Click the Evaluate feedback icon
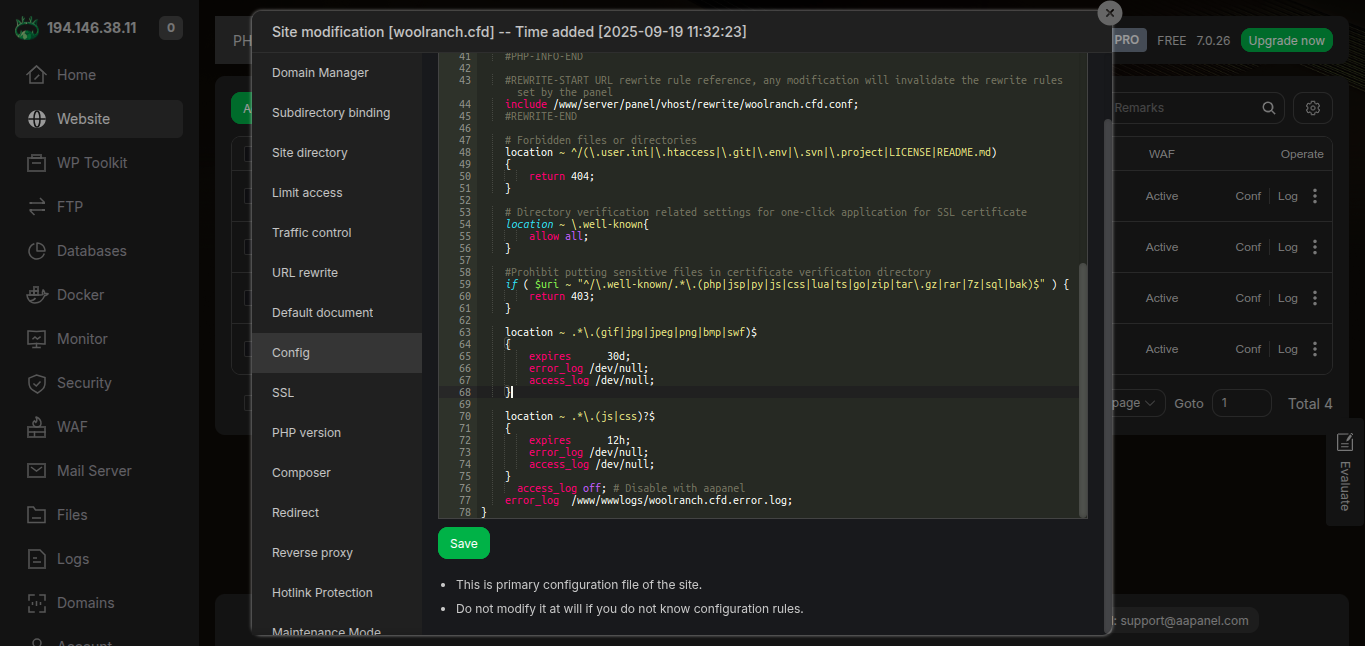Viewport: 1365px width, 646px height. point(1345,442)
